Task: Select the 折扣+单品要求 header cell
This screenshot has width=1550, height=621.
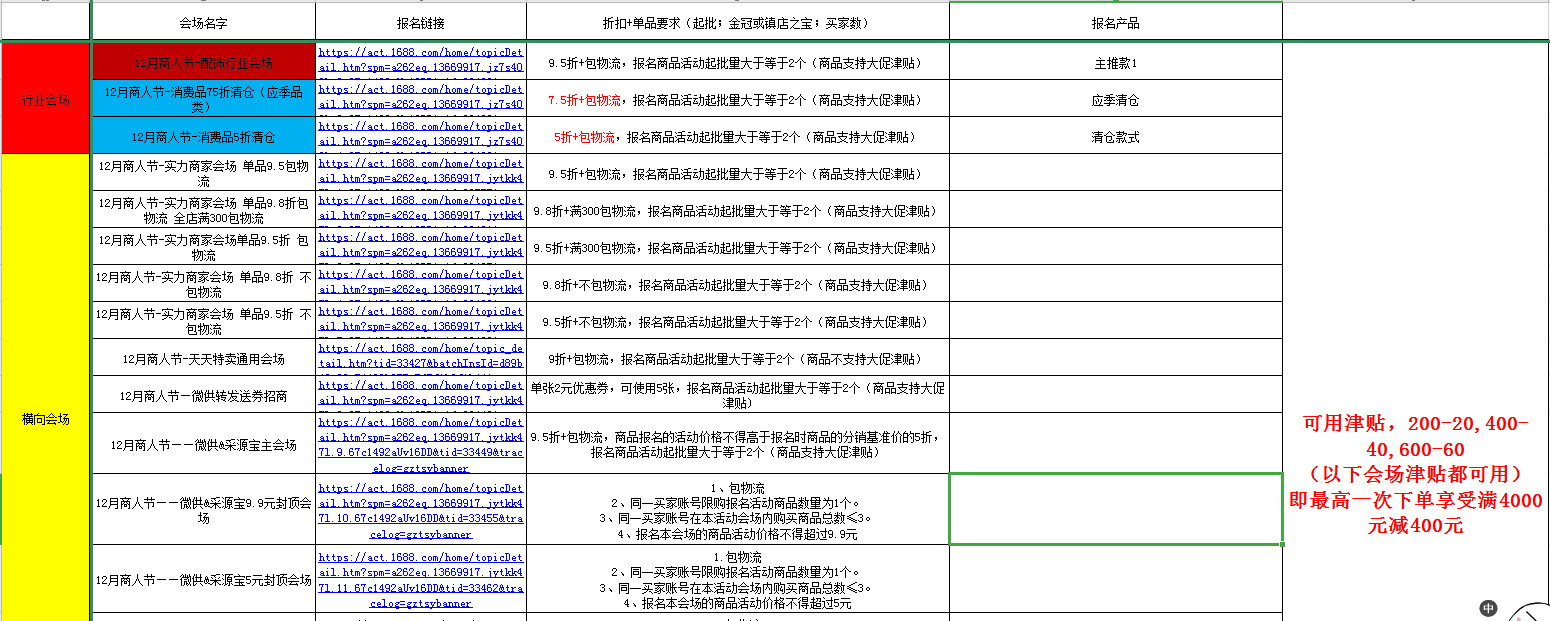Action: point(737,23)
